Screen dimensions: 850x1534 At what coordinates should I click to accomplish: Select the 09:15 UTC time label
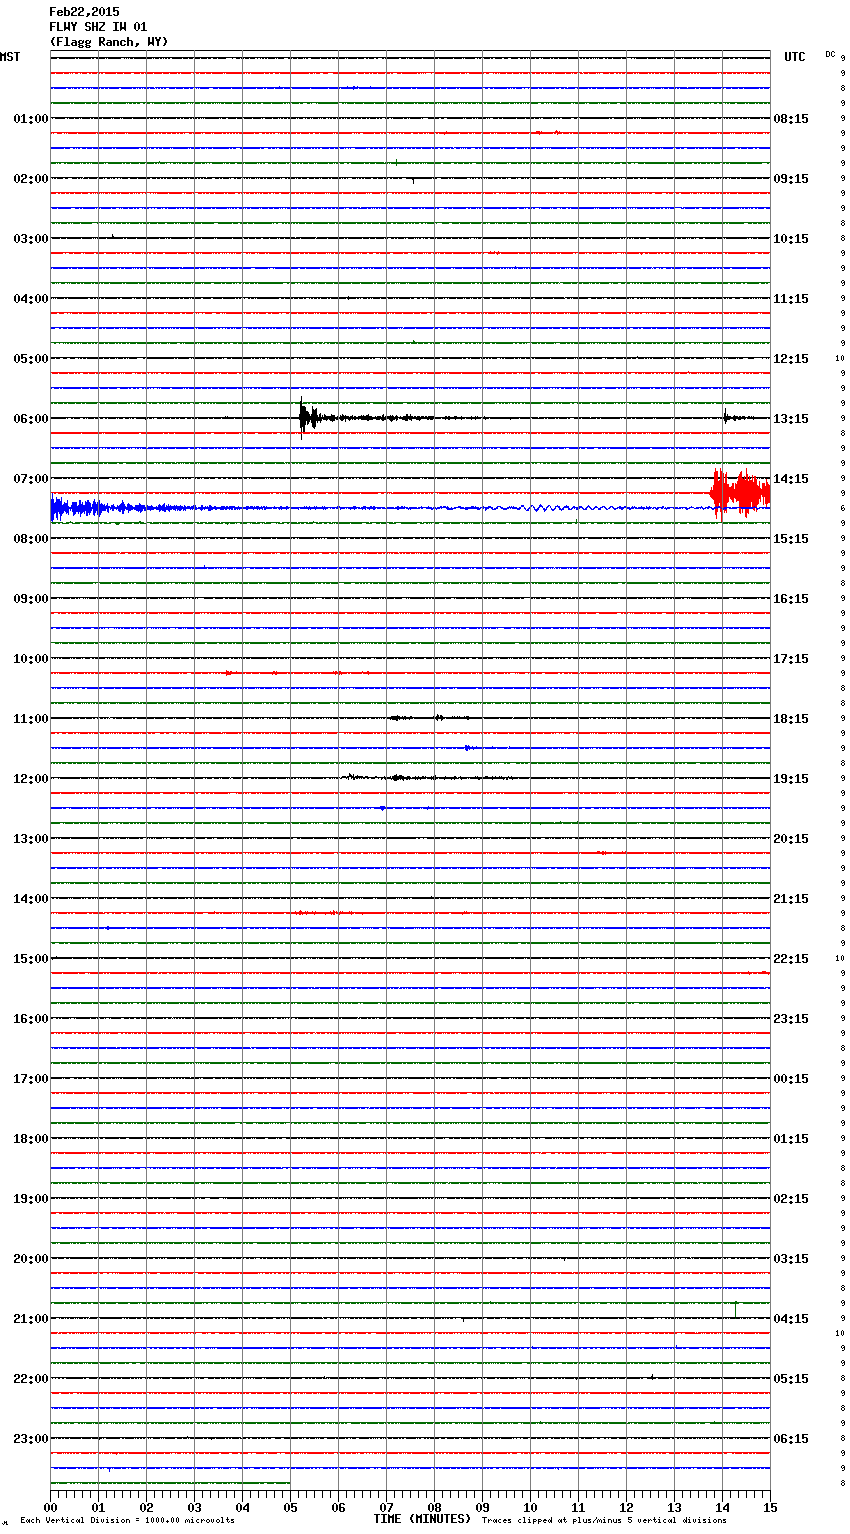791,179
